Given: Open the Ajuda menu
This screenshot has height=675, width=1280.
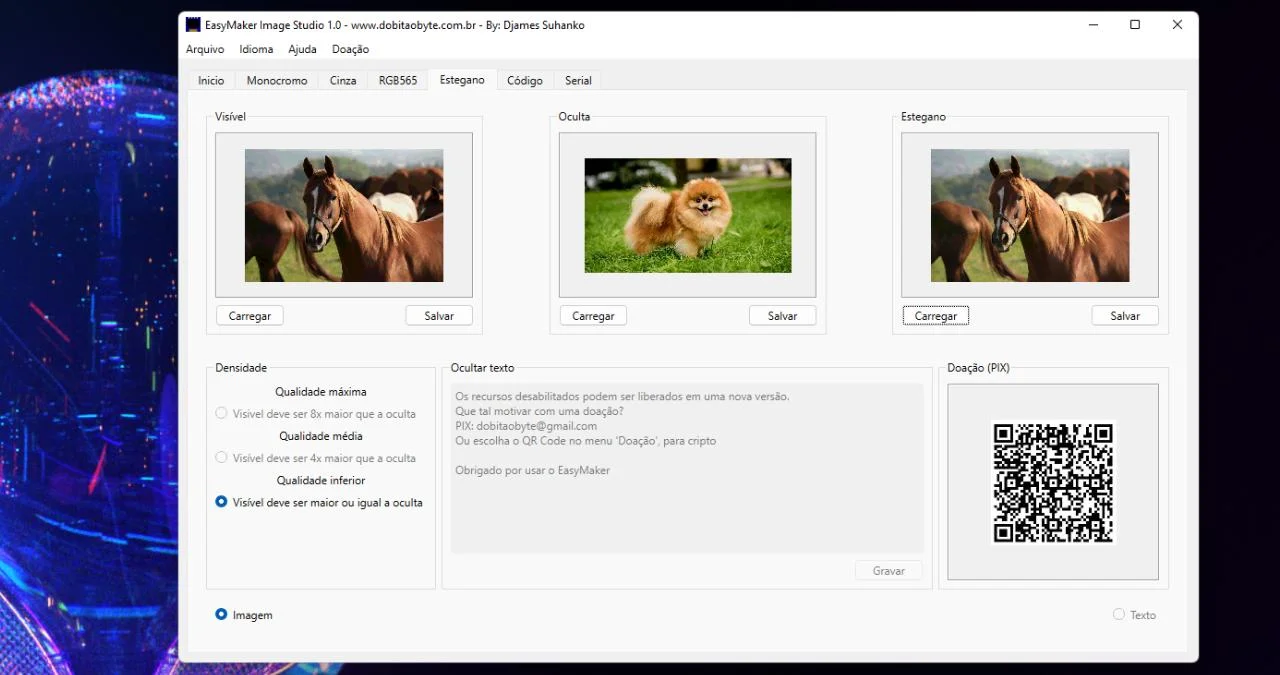Looking at the screenshot, I should click(x=302, y=49).
